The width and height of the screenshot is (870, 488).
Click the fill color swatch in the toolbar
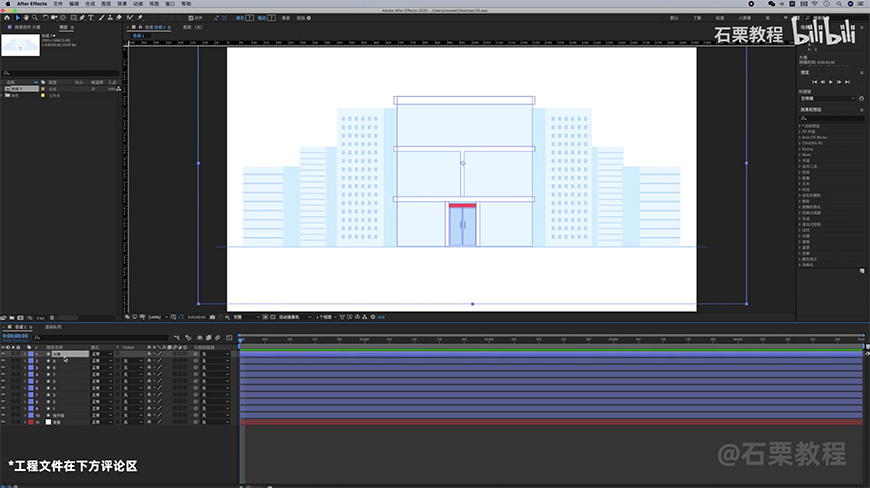tap(249, 18)
